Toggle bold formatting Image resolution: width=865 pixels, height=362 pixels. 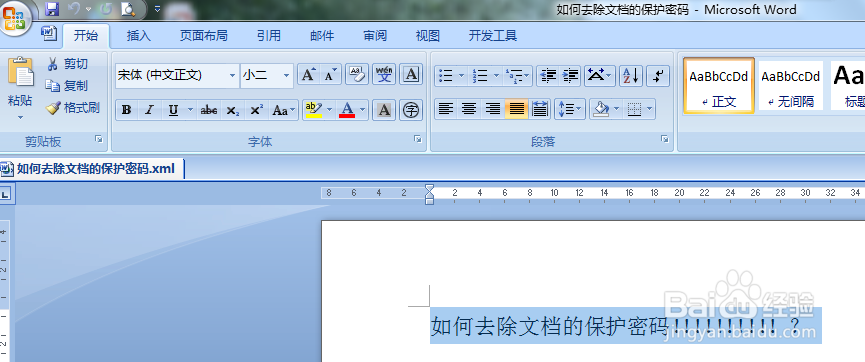[x=127, y=110]
